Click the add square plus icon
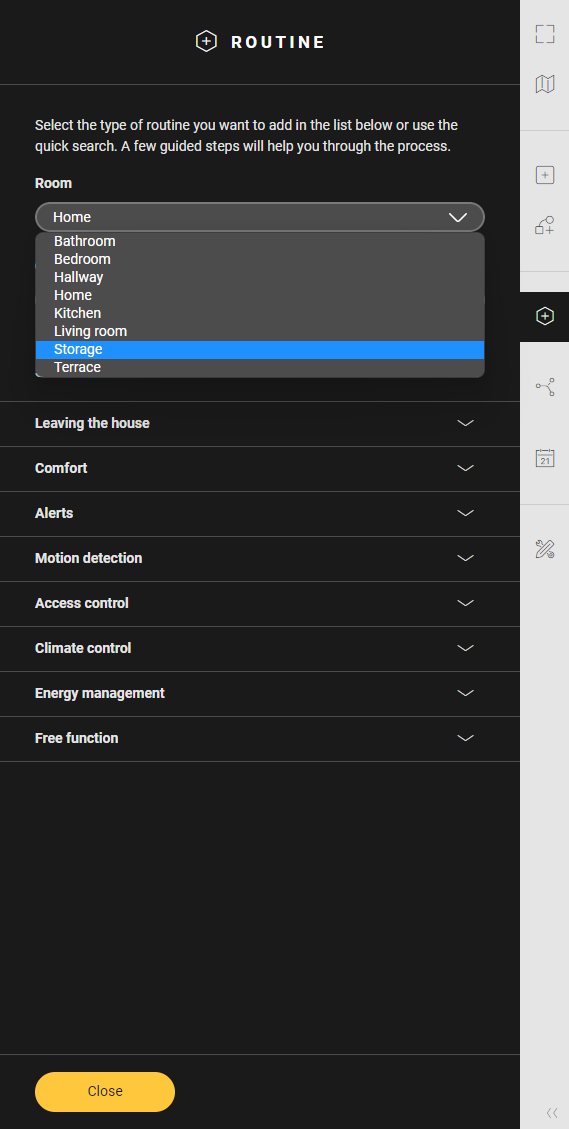The image size is (569, 1129). click(x=545, y=175)
